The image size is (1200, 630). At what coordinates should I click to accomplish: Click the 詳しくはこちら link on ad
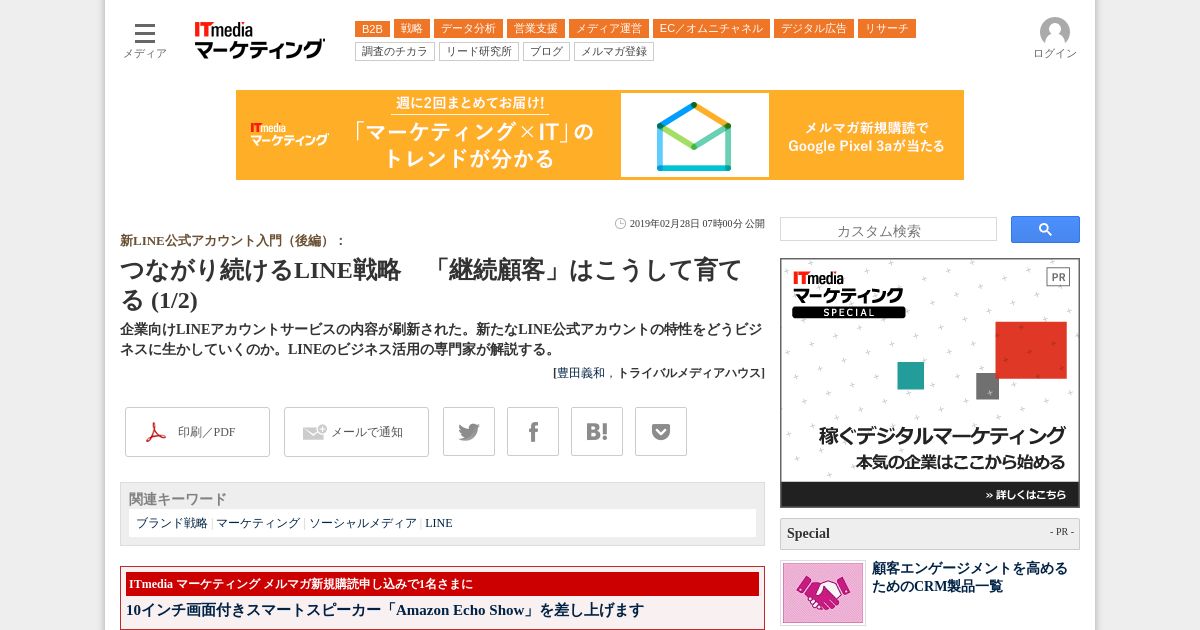pyautogui.click(x=1025, y=494)
